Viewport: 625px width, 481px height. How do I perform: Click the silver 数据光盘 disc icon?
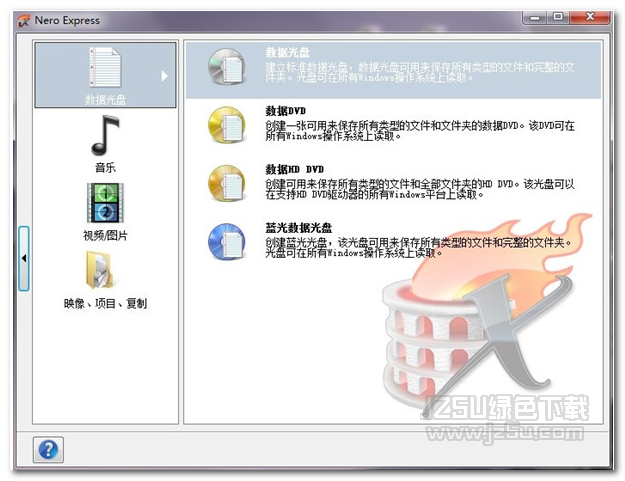[x=226, y=67]
